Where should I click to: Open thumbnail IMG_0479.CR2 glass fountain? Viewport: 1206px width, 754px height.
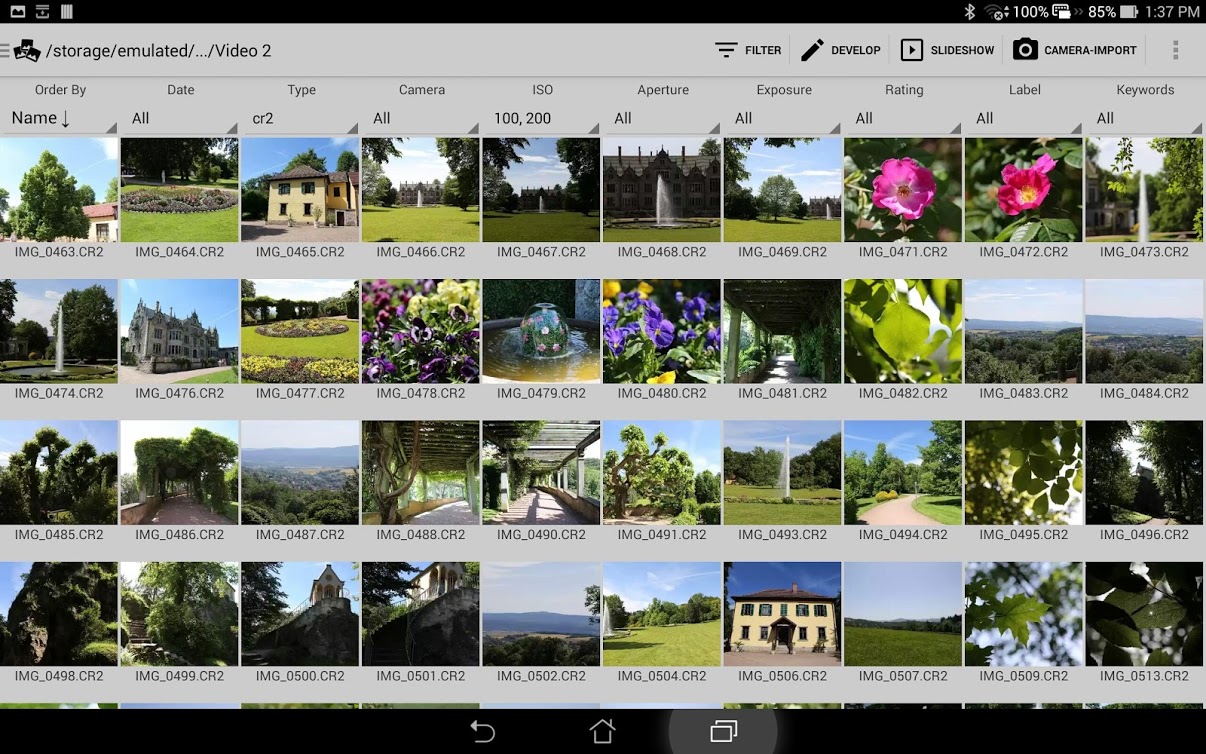pyautogui.click(x=541, y=331)
